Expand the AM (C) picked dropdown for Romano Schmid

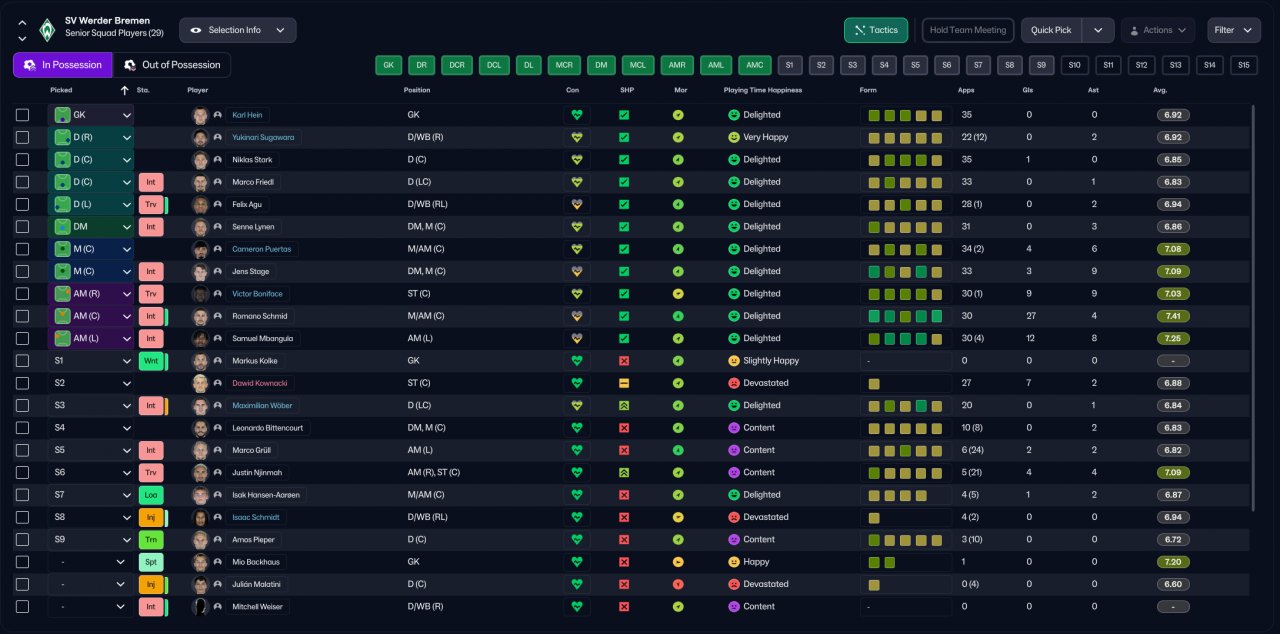(127, 316)
